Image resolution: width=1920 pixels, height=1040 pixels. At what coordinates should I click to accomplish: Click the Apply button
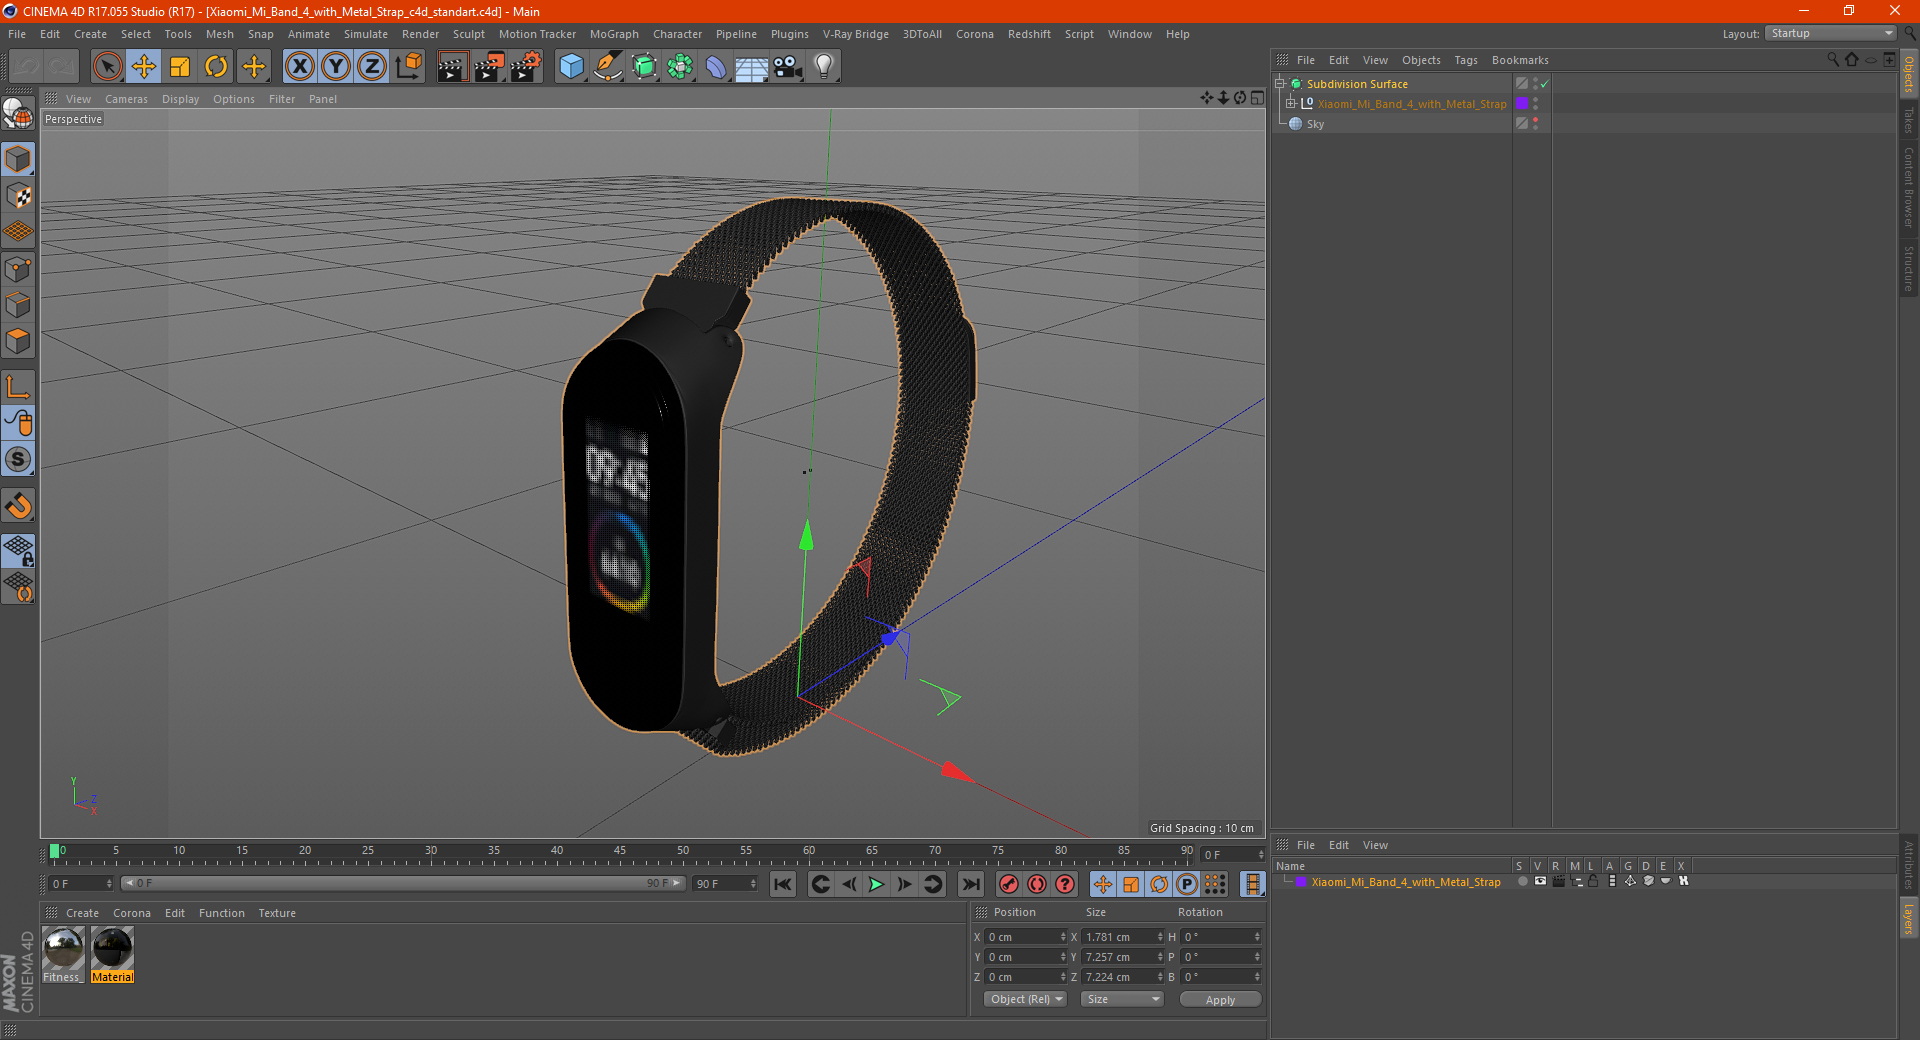[1220, 999]
